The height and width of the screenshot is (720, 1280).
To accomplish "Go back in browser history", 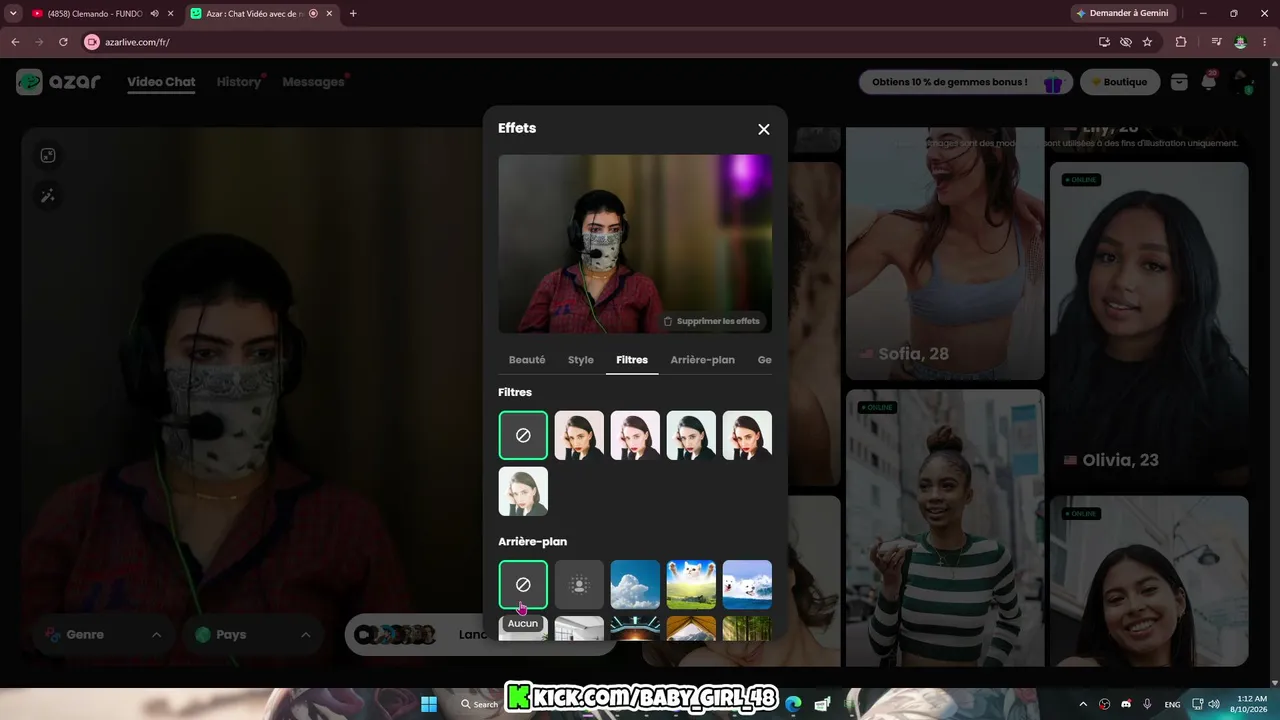I will [15, 42].
